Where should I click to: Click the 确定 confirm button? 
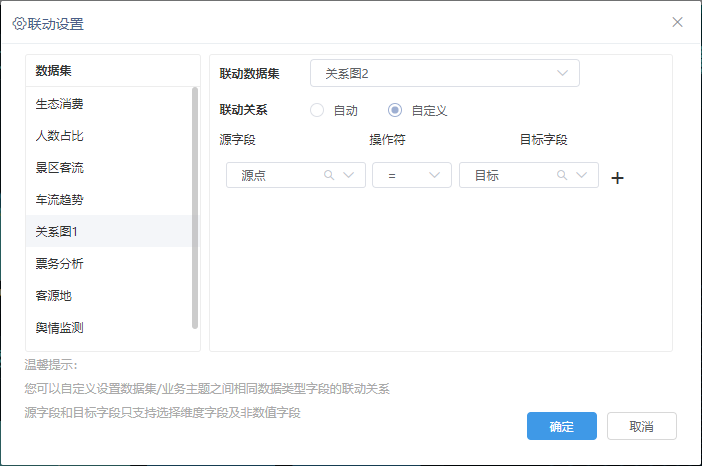point(561,426)
